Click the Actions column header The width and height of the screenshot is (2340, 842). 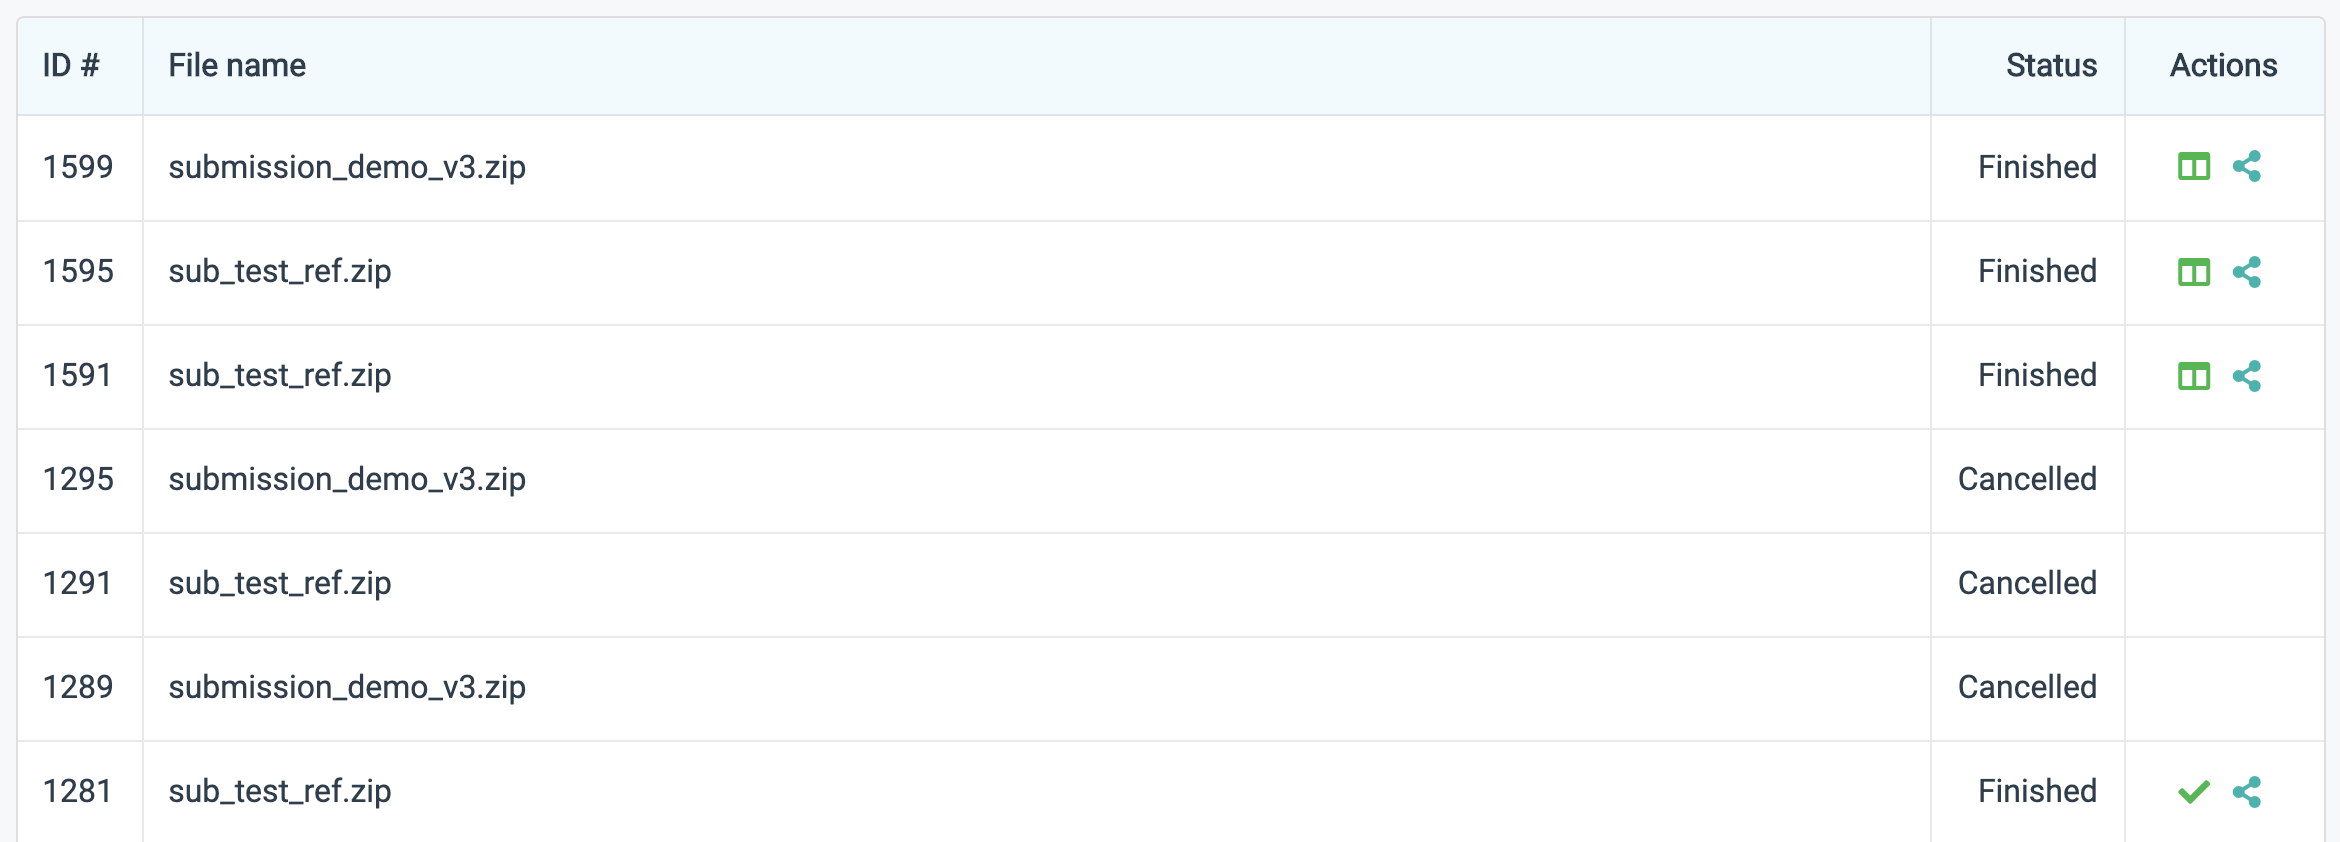(2223, 64)
